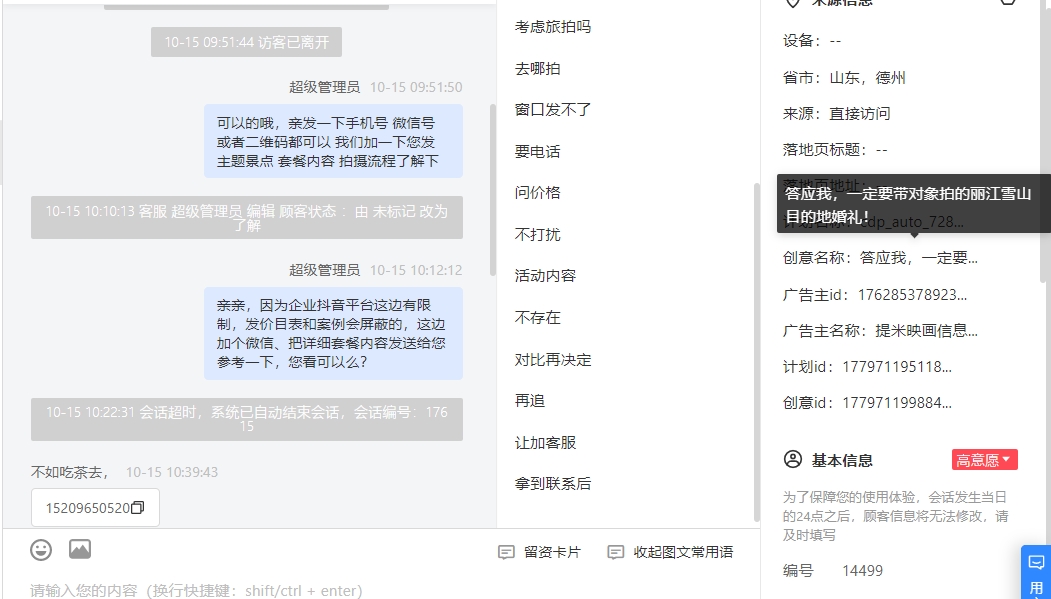The width and height of the screenshot is (1051, 599).
Task: Click the 落地页标题 field row
Action: (x=835, y=150)
